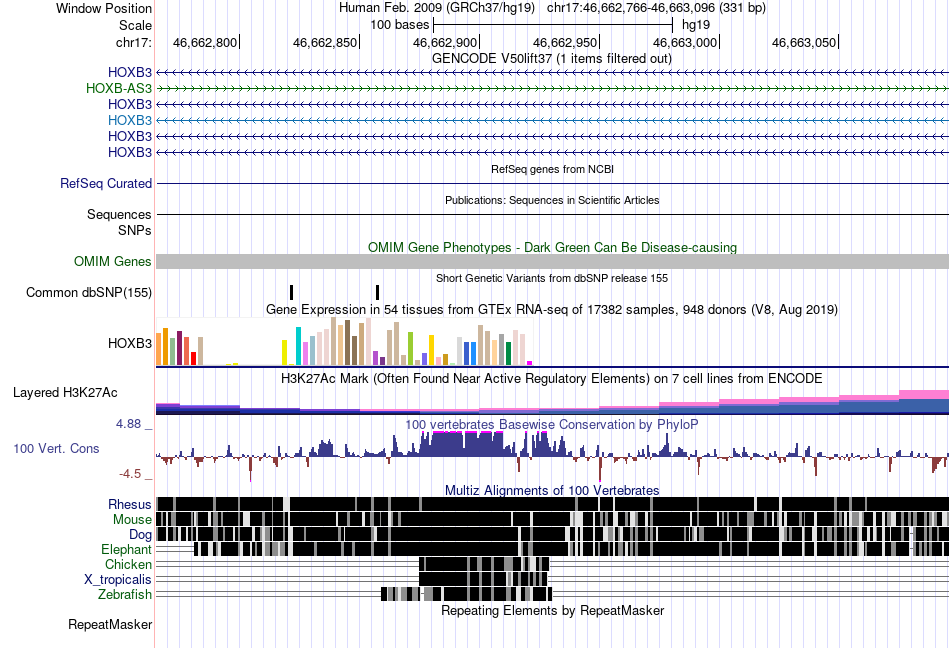Click Publications: Sequences in Scientific Articles title
This screenshot has width=950, height=648.
552,200
